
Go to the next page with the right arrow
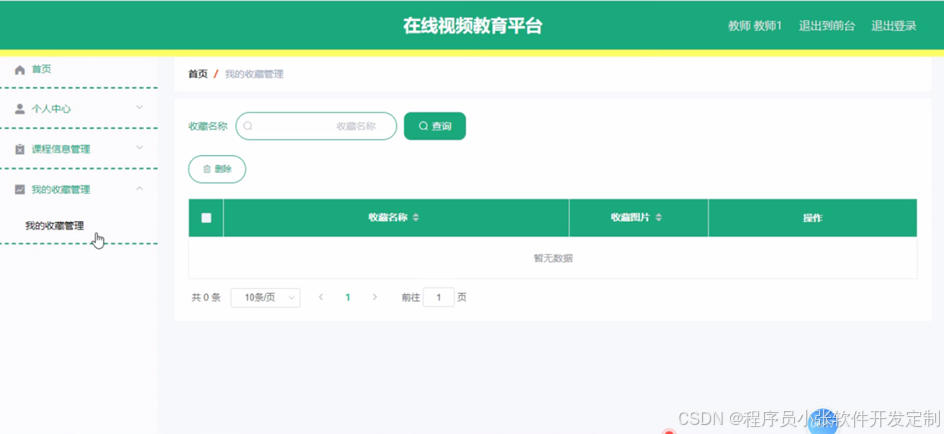[x=374, y=297]
